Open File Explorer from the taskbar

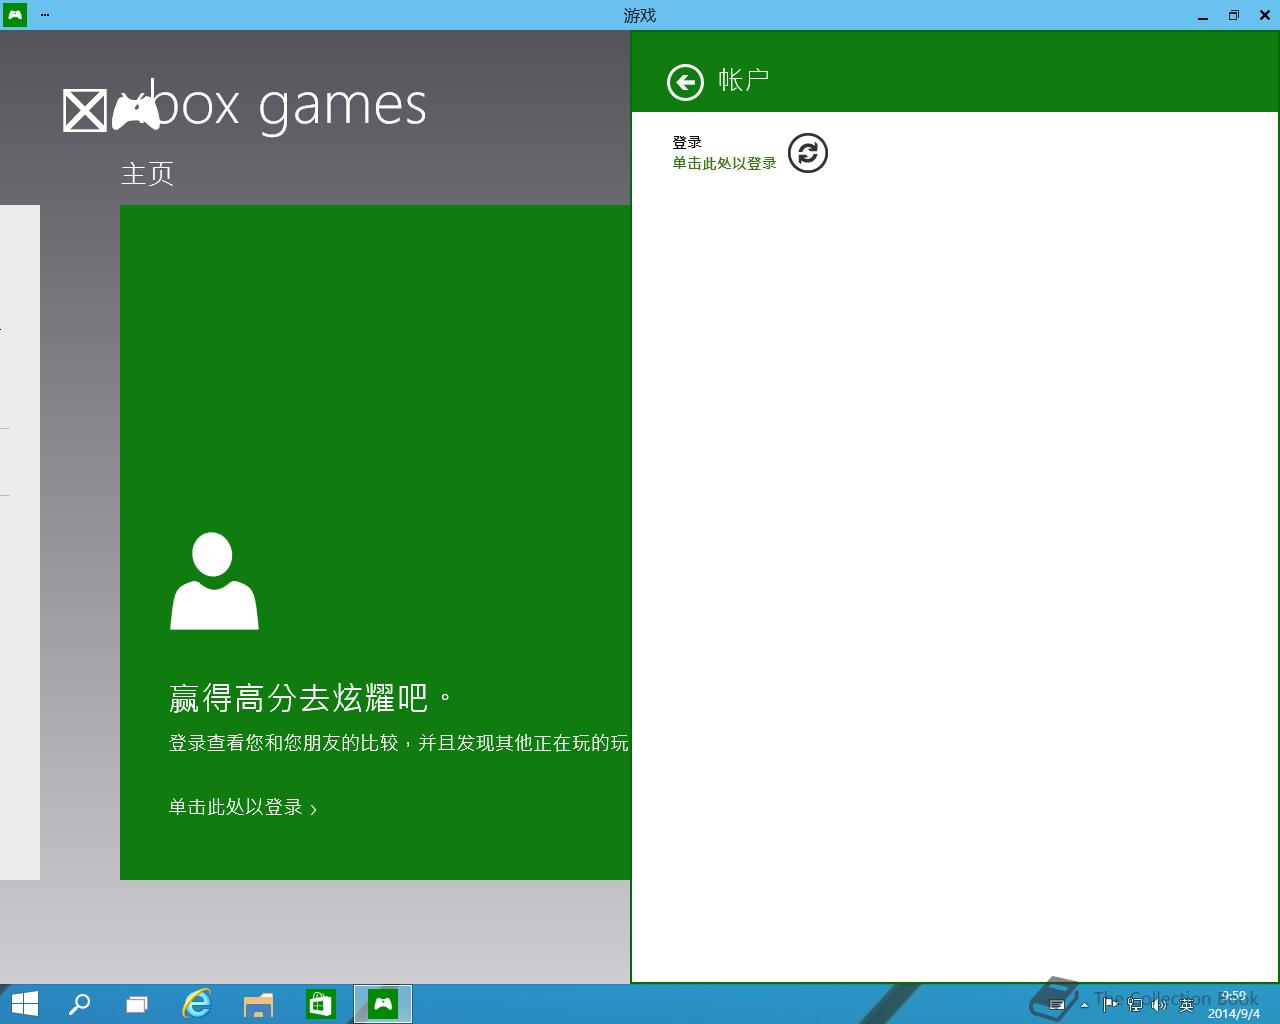pos(259,1004)
